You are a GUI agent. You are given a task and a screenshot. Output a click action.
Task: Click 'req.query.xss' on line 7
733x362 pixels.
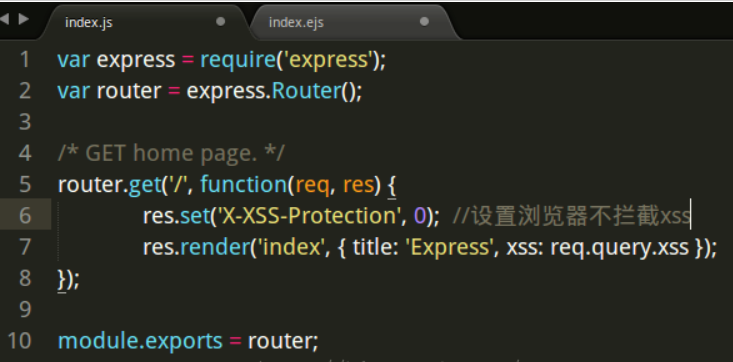point(619,247)
